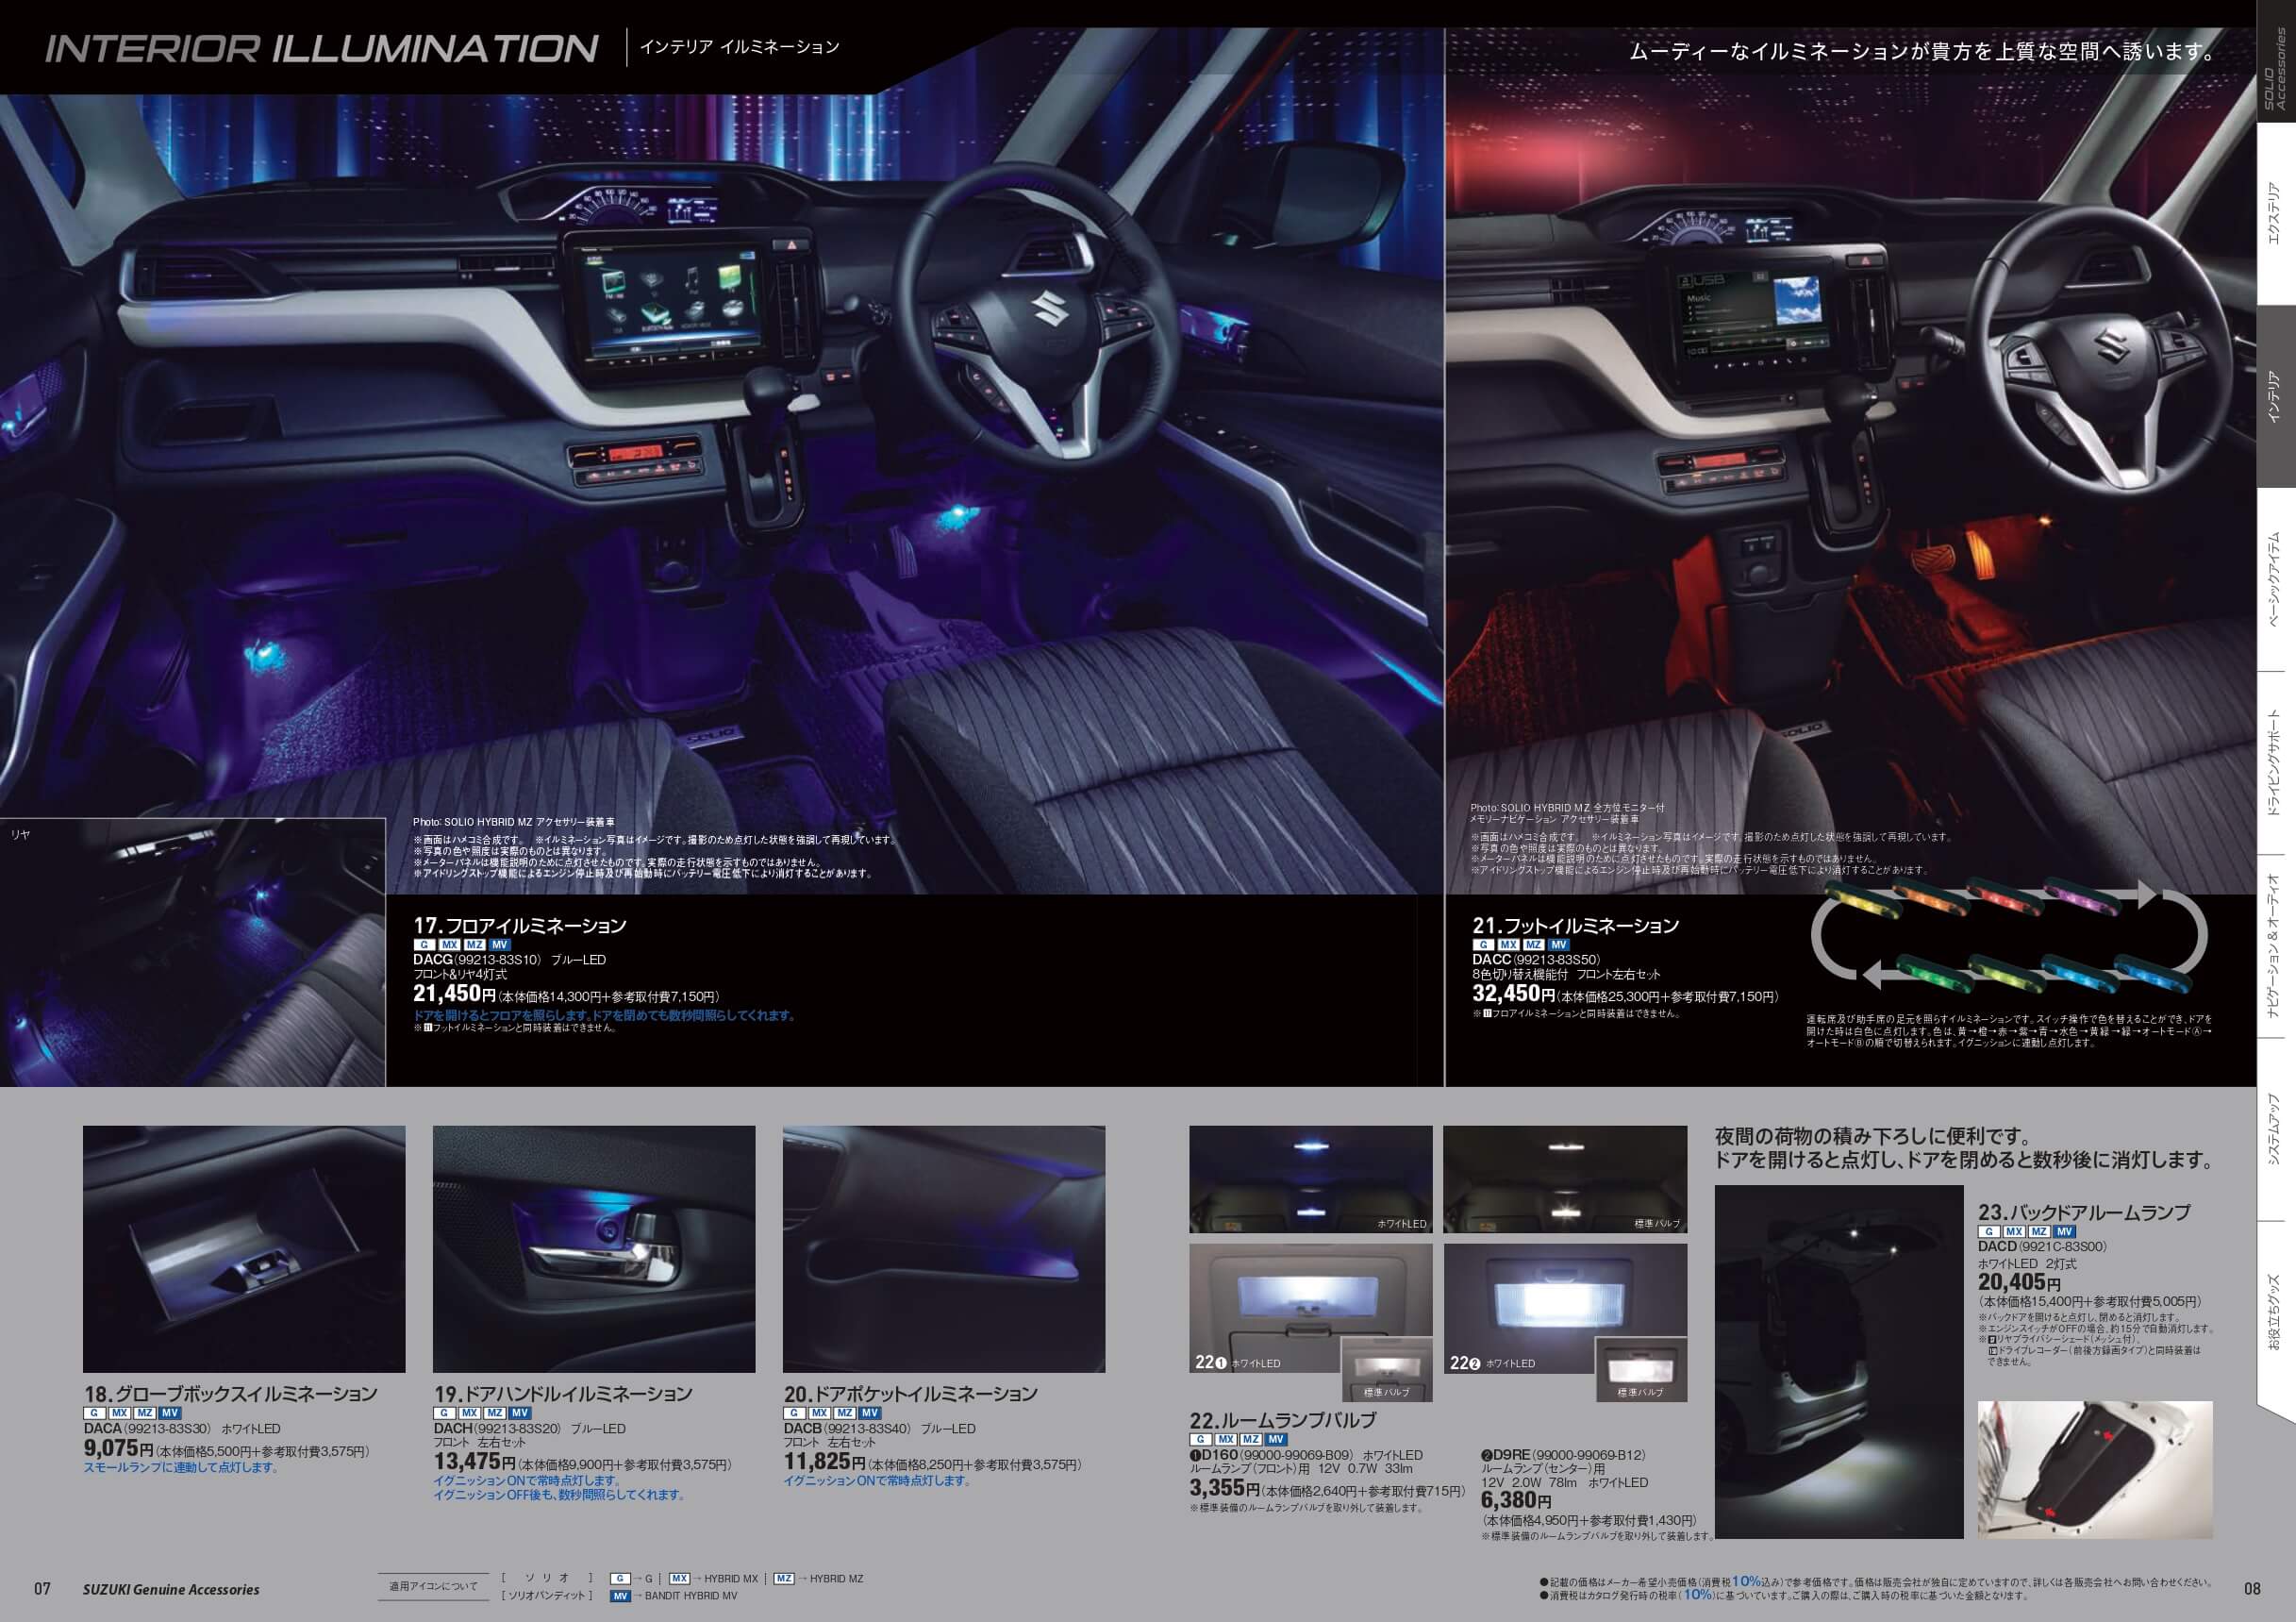Viewport: 2296px width, 1622px height.
Task: Select the インテリア side tab
Action: [x=2277, y=396]
